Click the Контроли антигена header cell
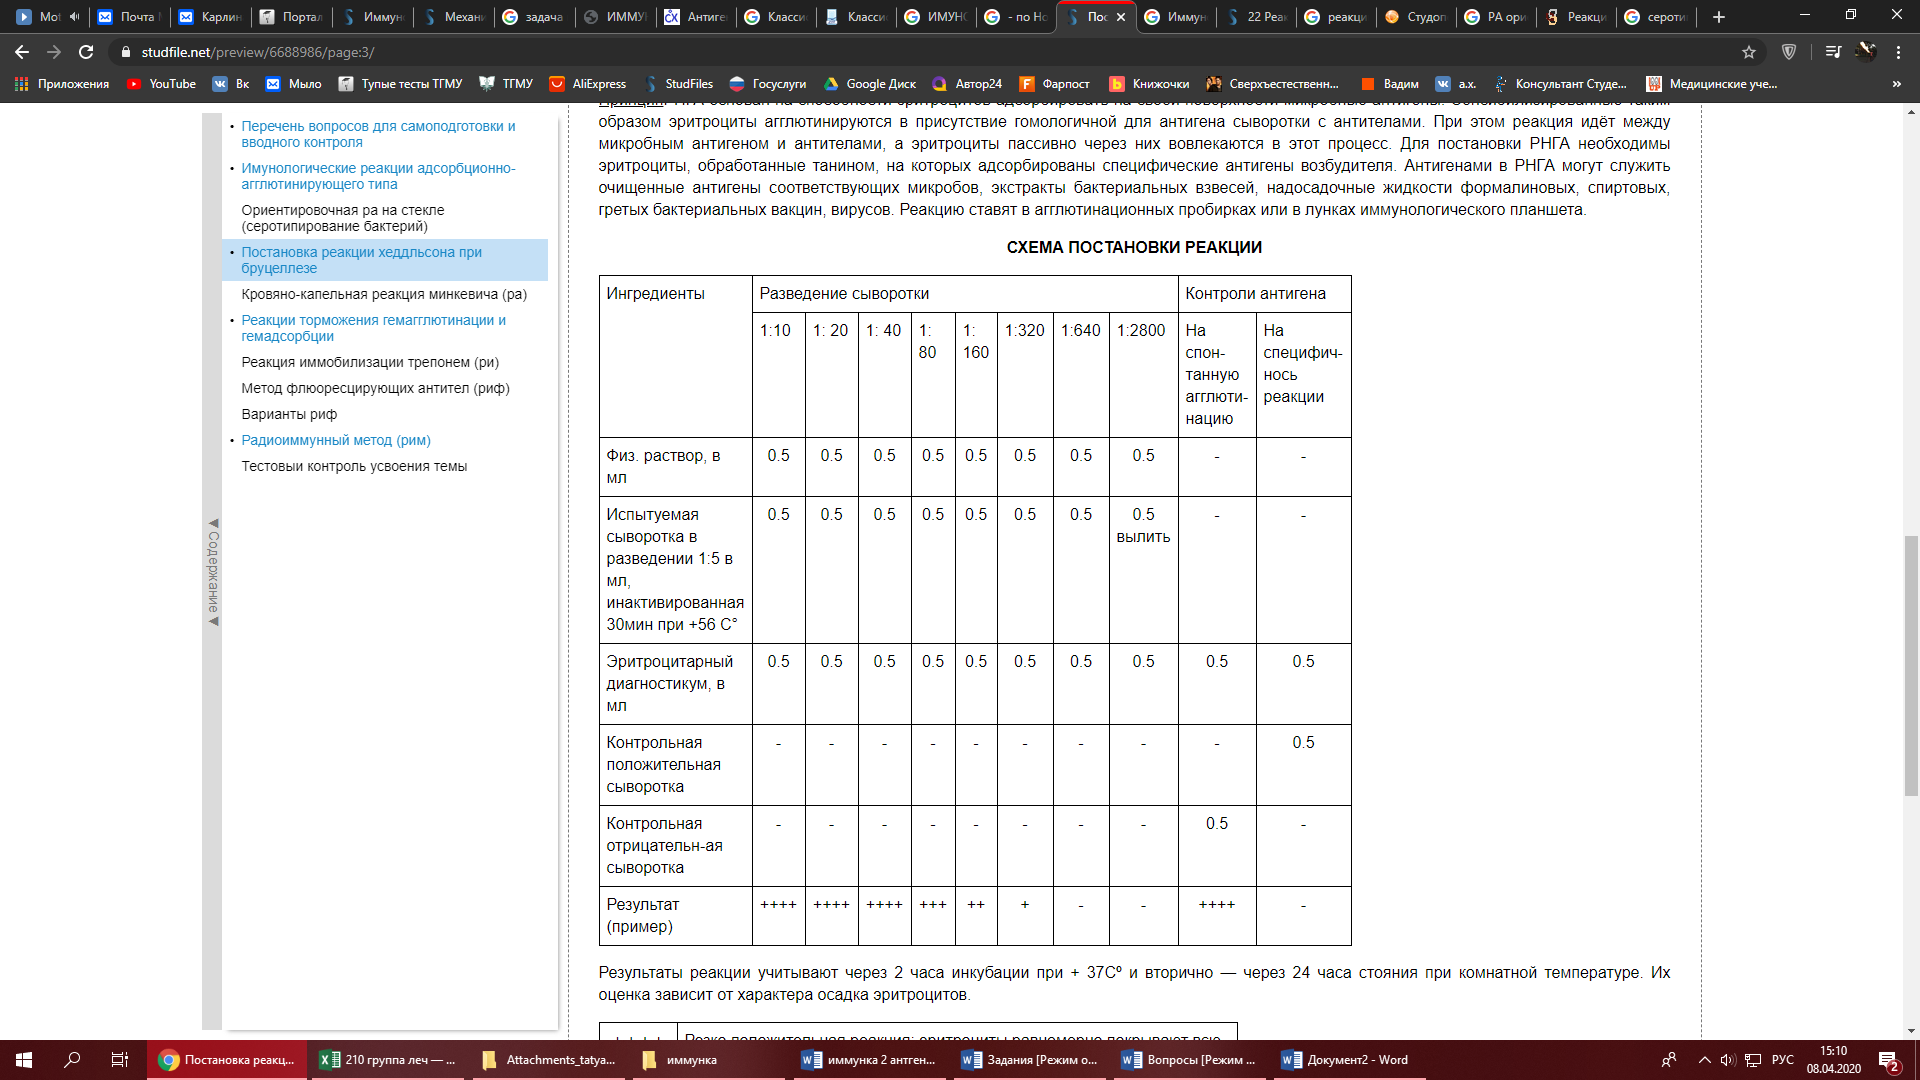 [1264, 294]
